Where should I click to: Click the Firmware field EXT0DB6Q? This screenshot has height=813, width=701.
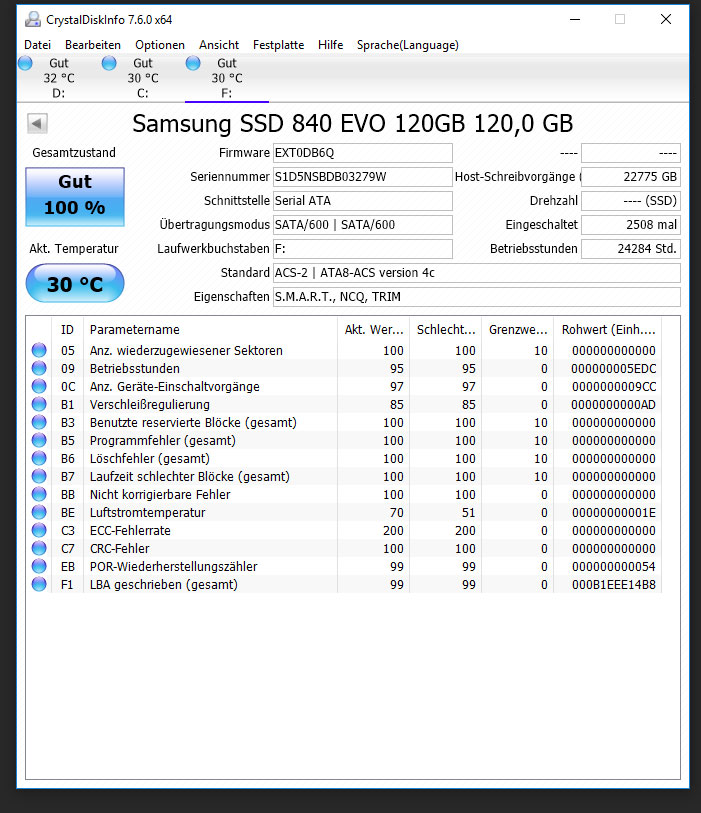coord(362,153)
